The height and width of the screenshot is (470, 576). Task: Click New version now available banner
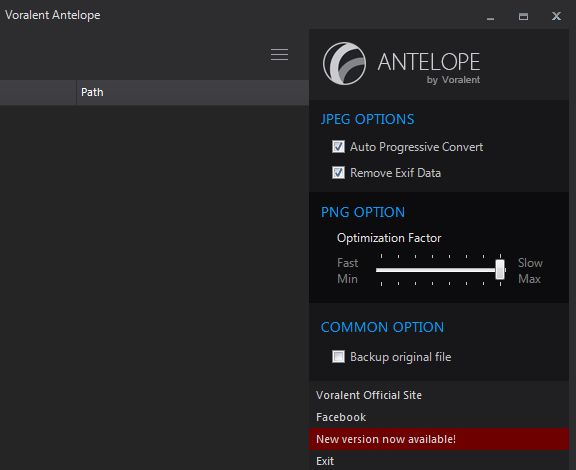439,439
